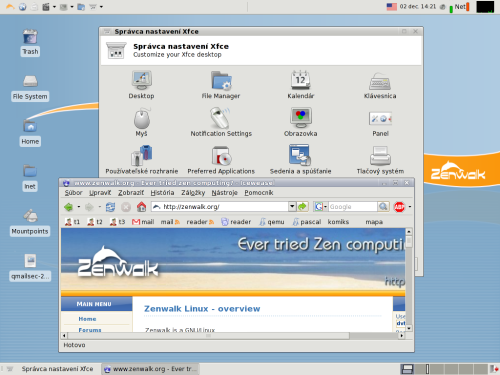500x375 pixels.
Task: Open the Home desktop folder
Action: pyautogui.click(x=30, y=133)
